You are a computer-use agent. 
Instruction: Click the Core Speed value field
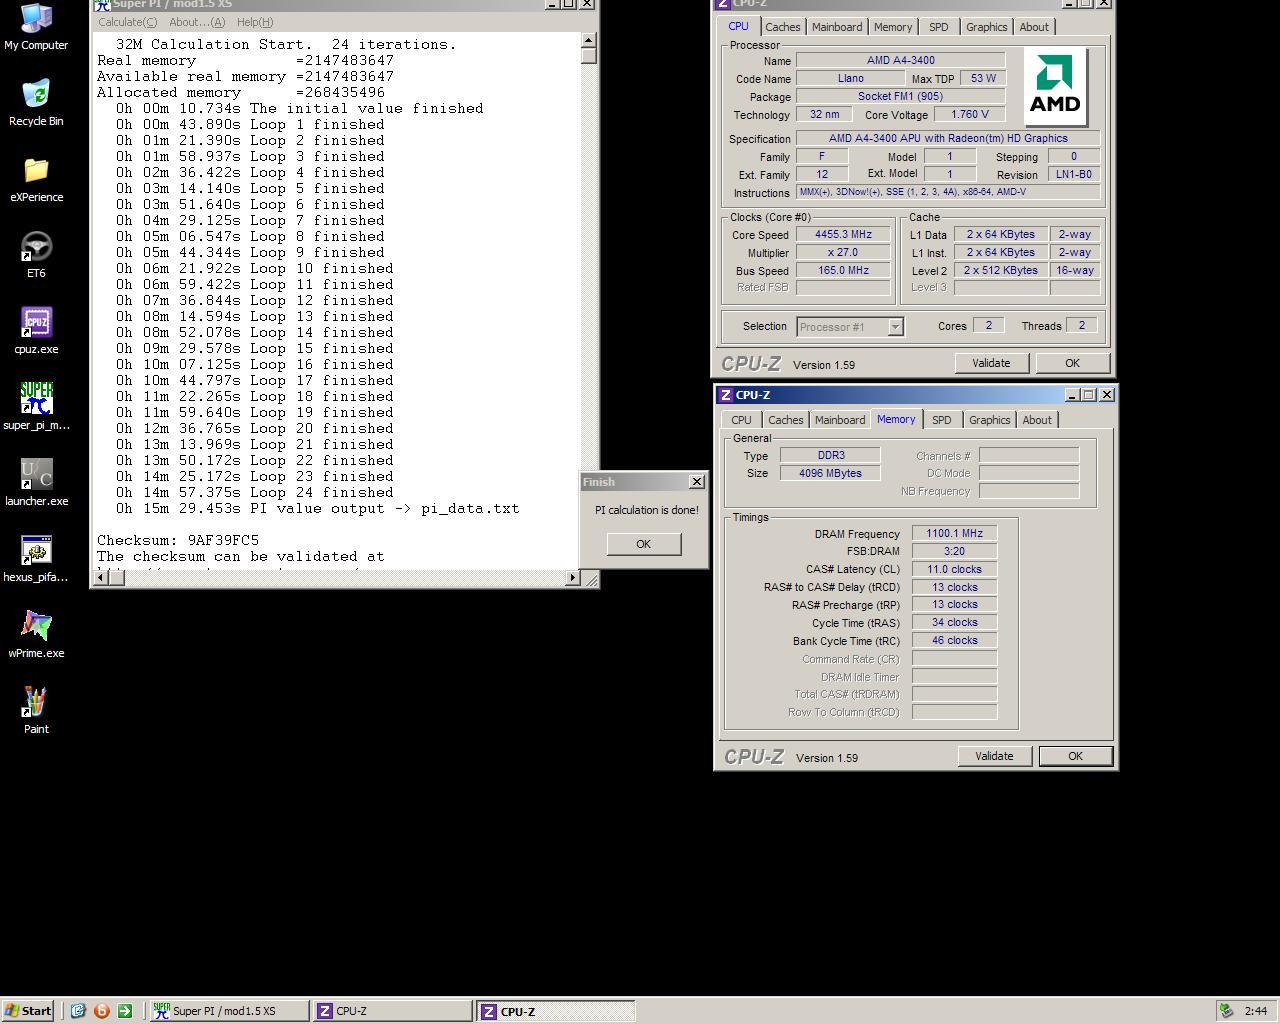click(x=843, y=235)
